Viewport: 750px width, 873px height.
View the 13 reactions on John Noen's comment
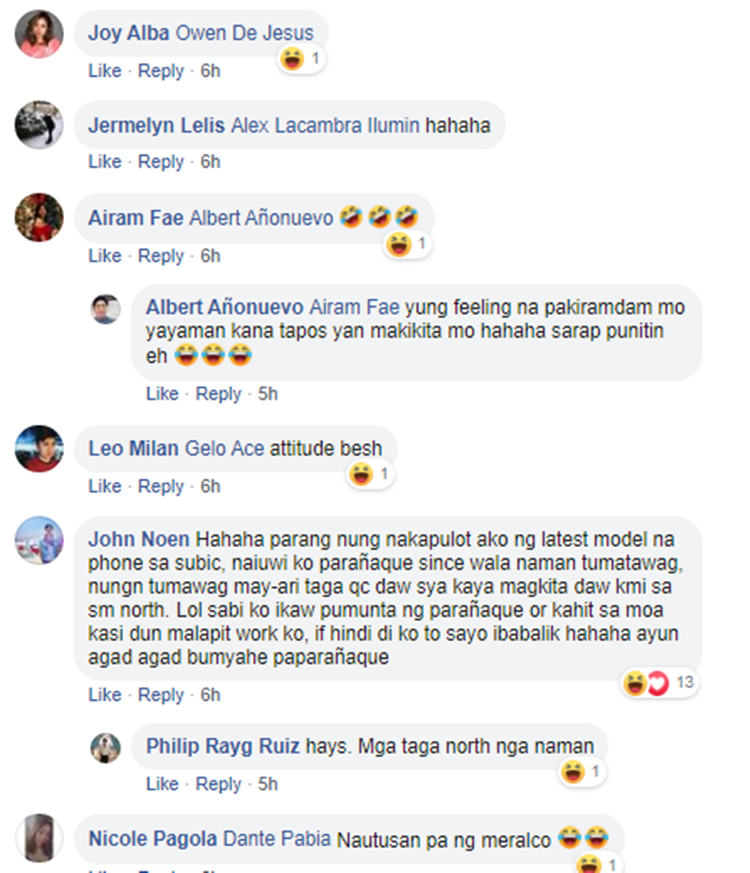click(685, 682)
